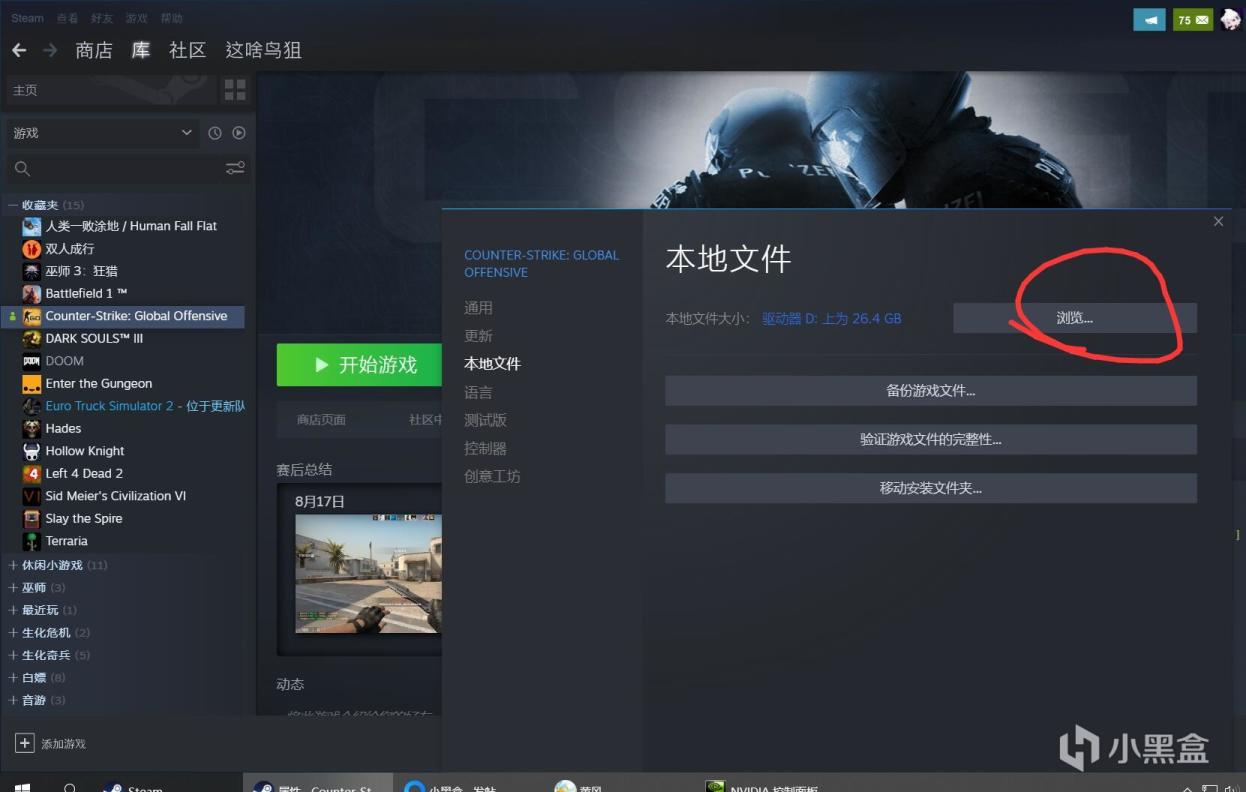
Task: Click 验证游戏文件的完整性 button
Action: click(930, 439)
